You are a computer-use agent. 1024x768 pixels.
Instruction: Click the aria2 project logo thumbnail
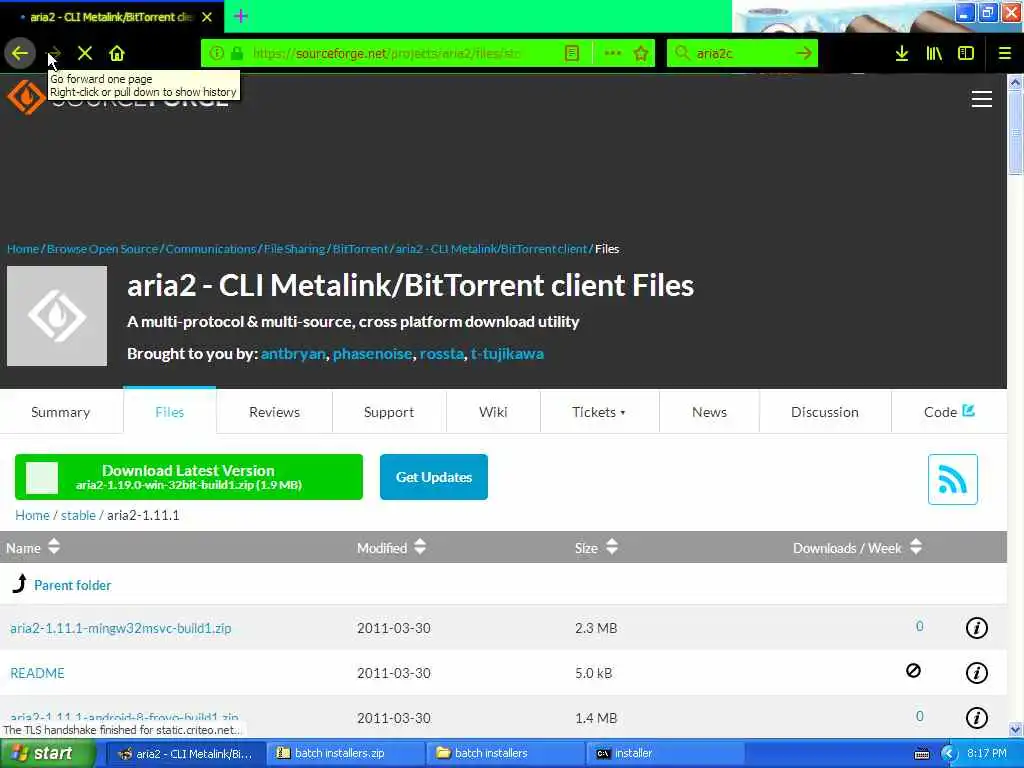coord(57,315)
